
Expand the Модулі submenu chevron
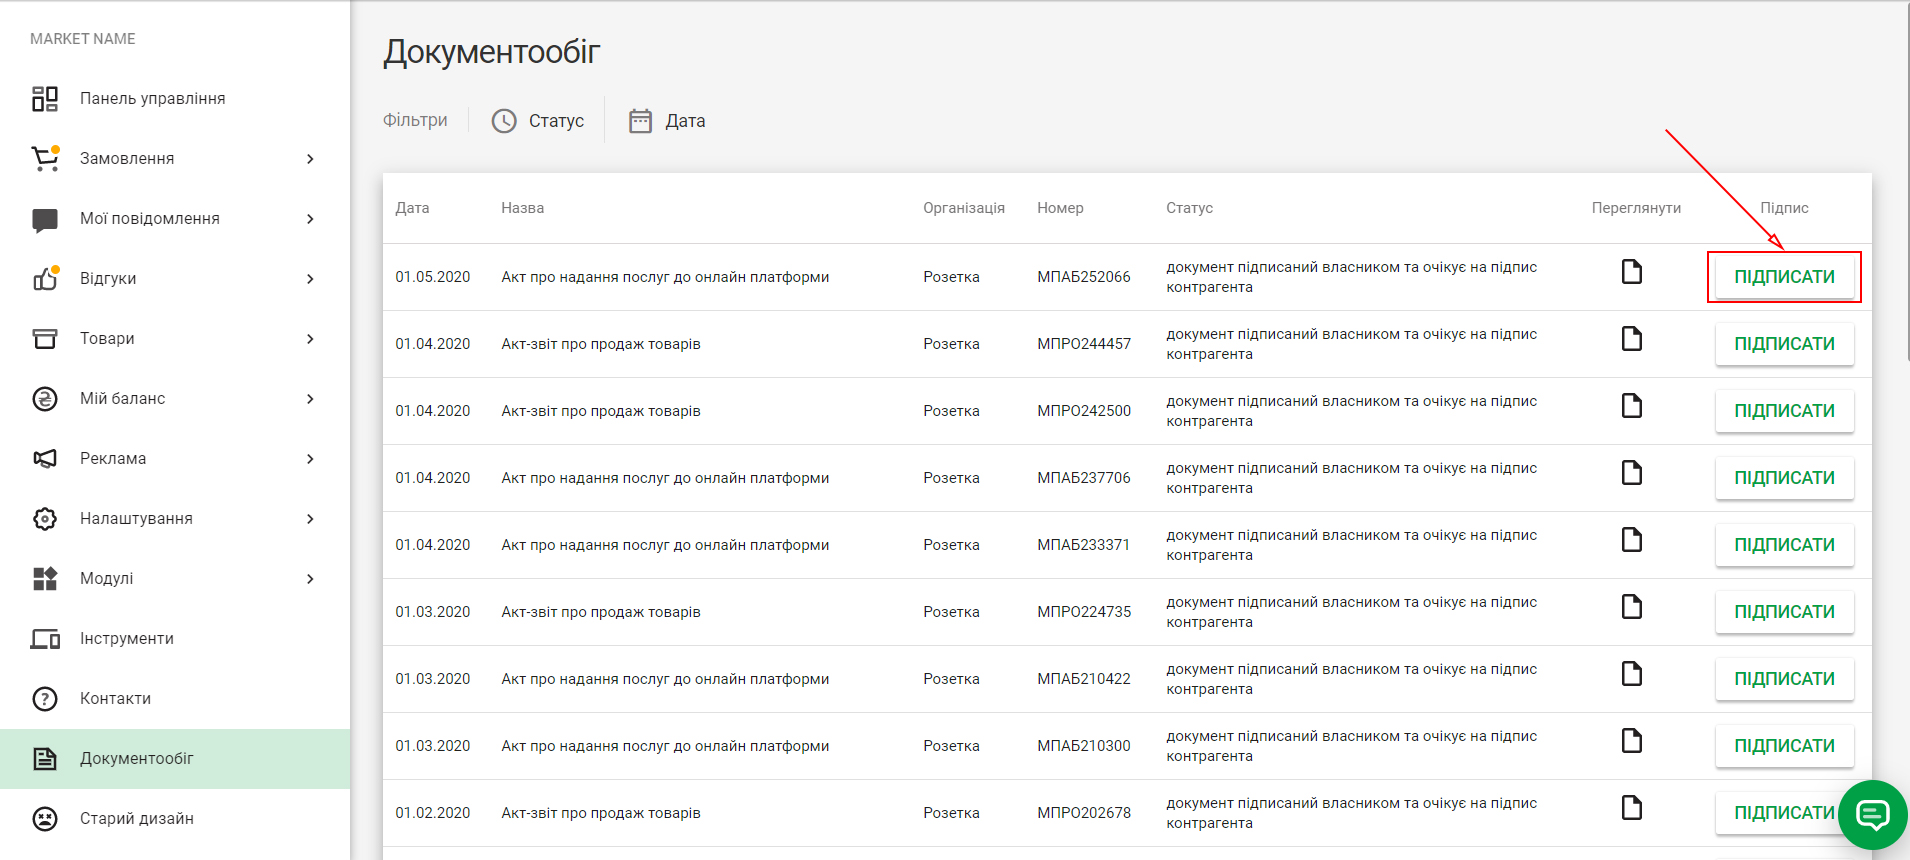click(x=310, y=579)
